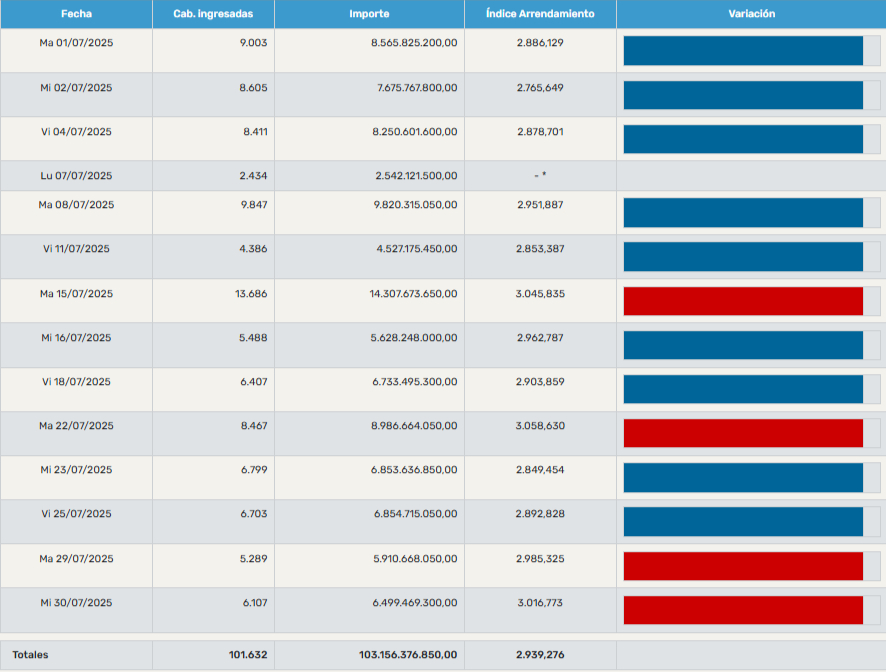The width and height of the screenshot is (886, 672).
Task: Select the date cell Vi 11/07/2025
Action: click(76, 249)
